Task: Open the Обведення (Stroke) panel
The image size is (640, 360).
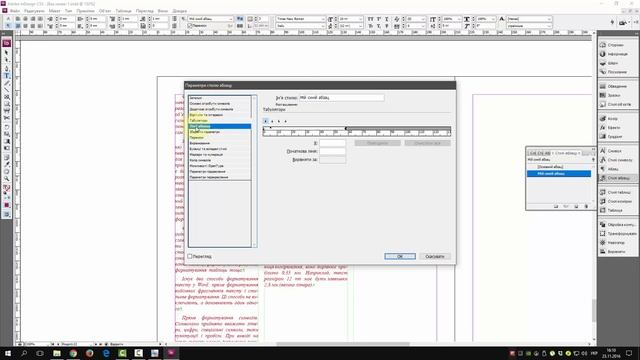Action: (618, 86)
